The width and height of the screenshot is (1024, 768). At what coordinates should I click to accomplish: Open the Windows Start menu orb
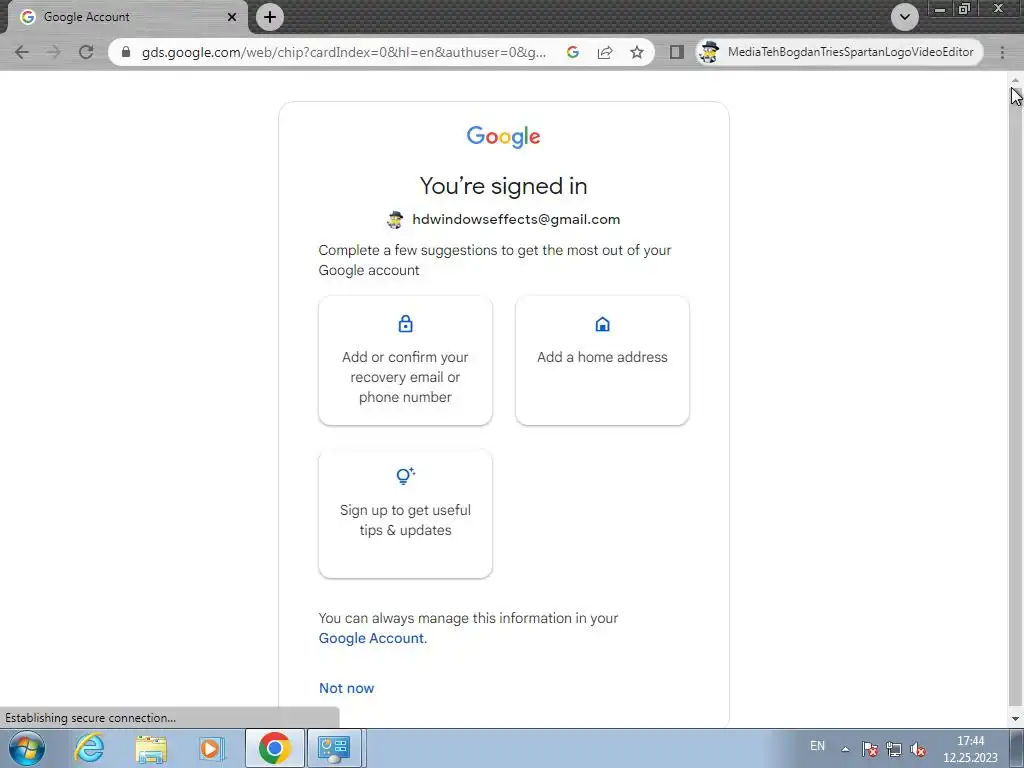pyautogui.click(x=27, y=748)
